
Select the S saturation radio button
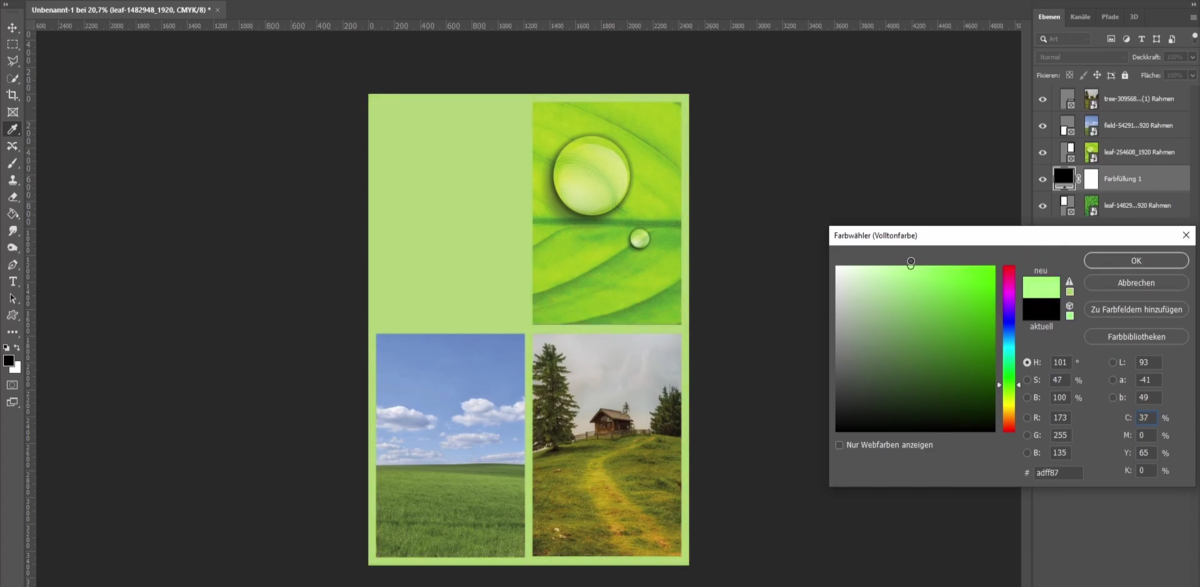pyautogui.click(x=1027, y=380)
